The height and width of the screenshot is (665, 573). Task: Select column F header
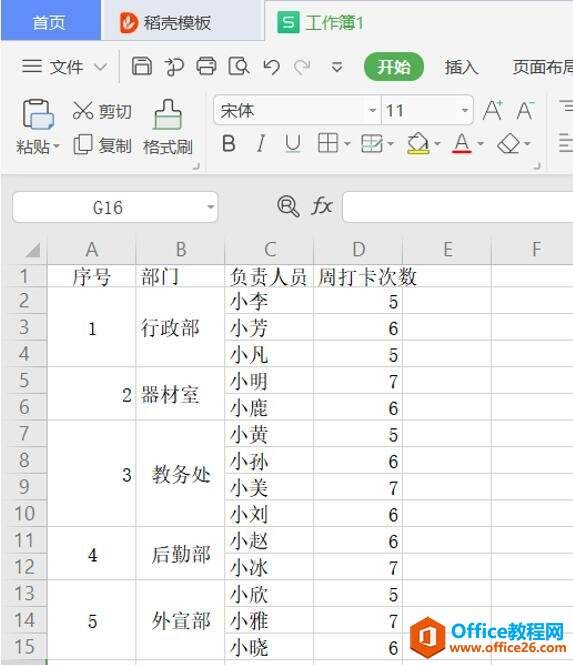pyautogui.click(x=535, y=249)
